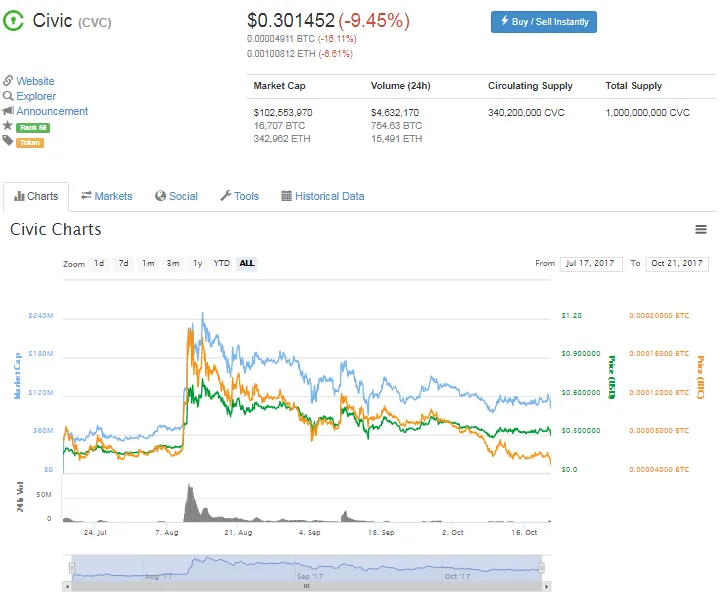
Task: Click the tag icon next to Token badge
Action: click(8, 141)
